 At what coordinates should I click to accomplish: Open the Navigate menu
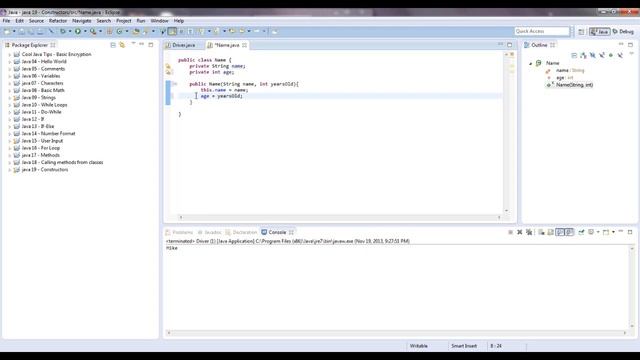82,21
